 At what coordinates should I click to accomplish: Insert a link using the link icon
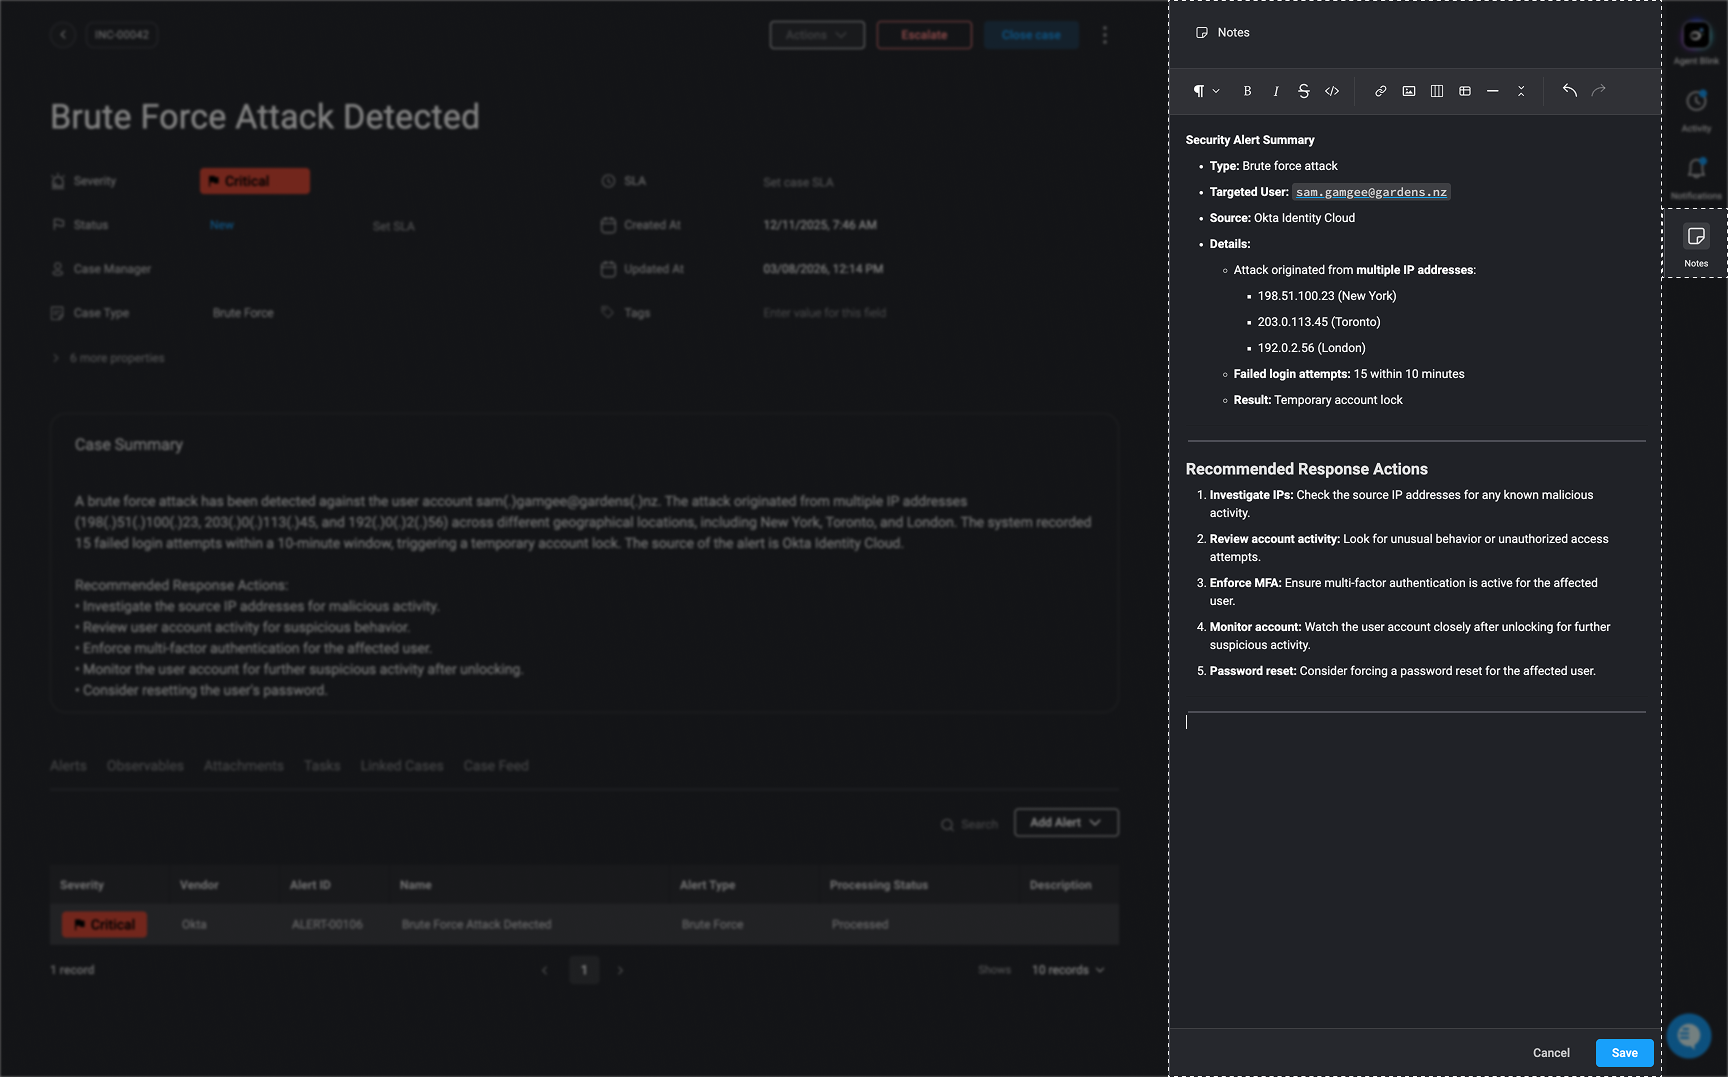tap(1380, 91)
